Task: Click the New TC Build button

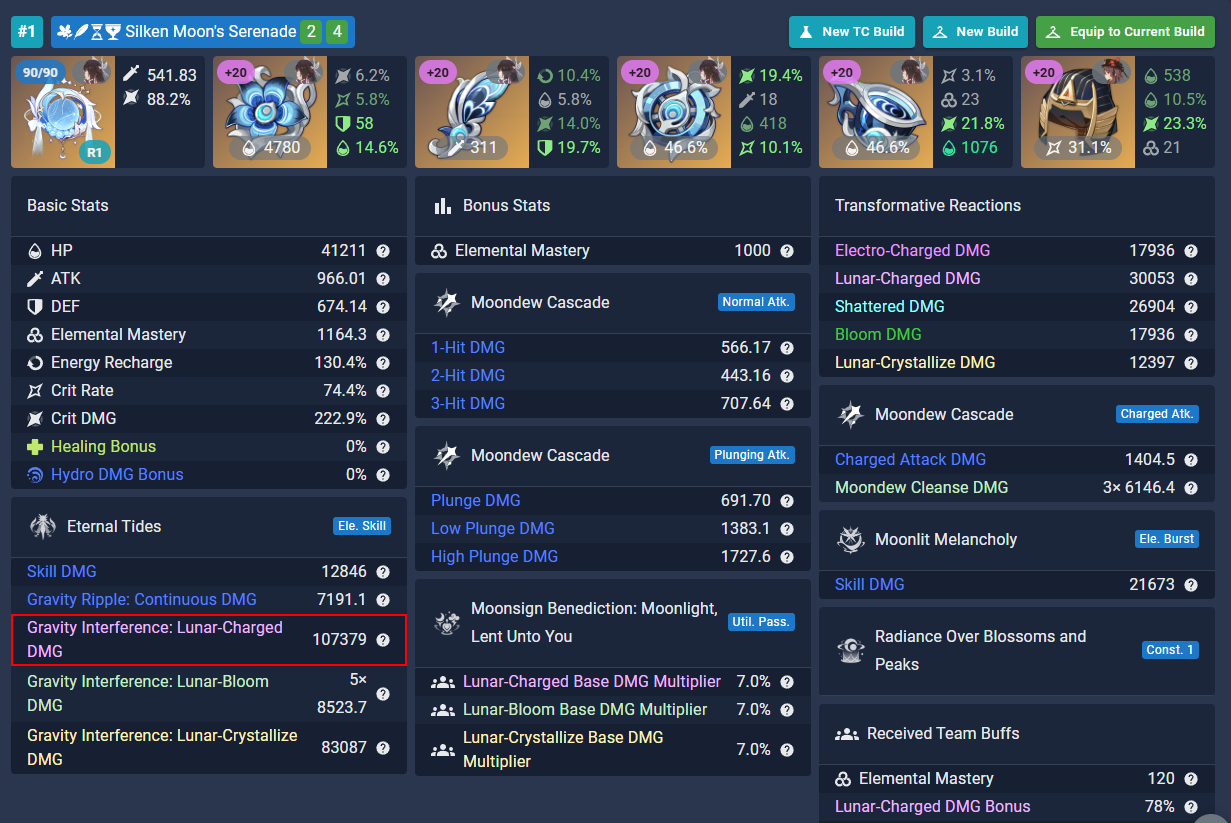Action: 852,32
